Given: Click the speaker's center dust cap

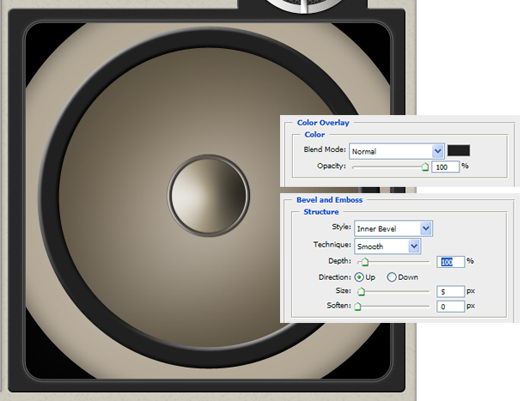Looking at the screenshot, I should [209, 195].
